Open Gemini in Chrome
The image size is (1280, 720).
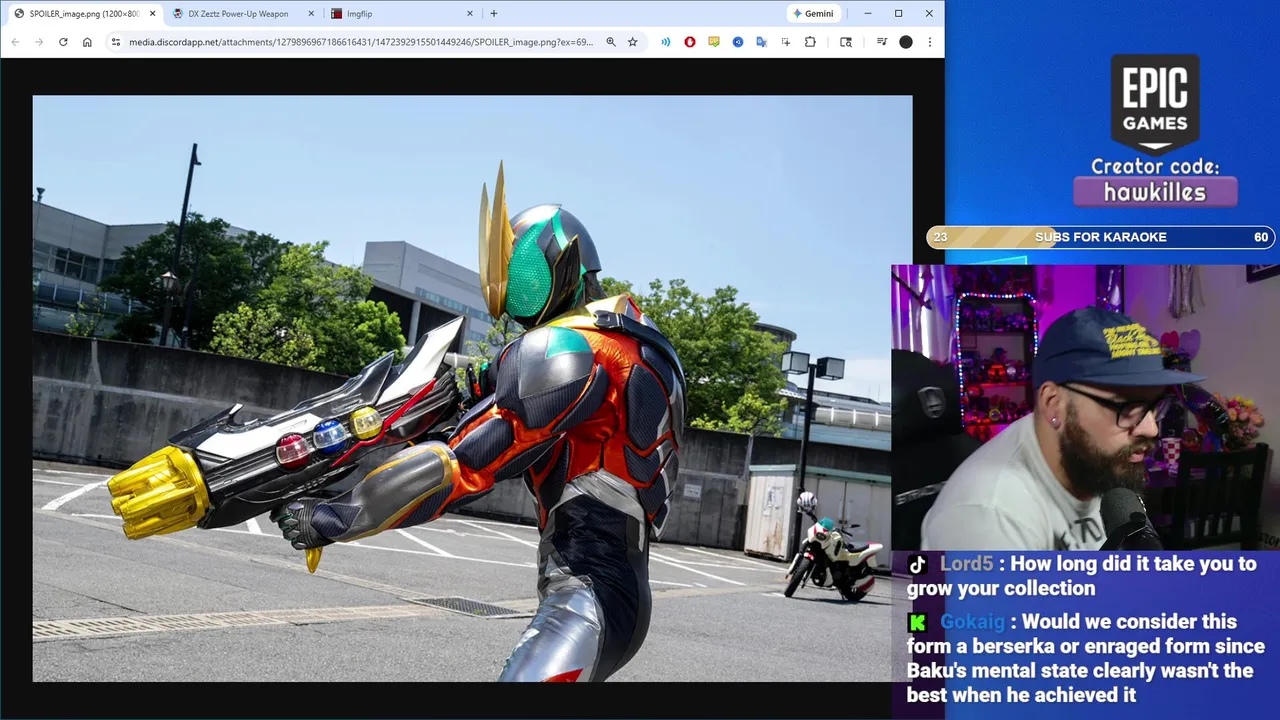pos(813,13)
